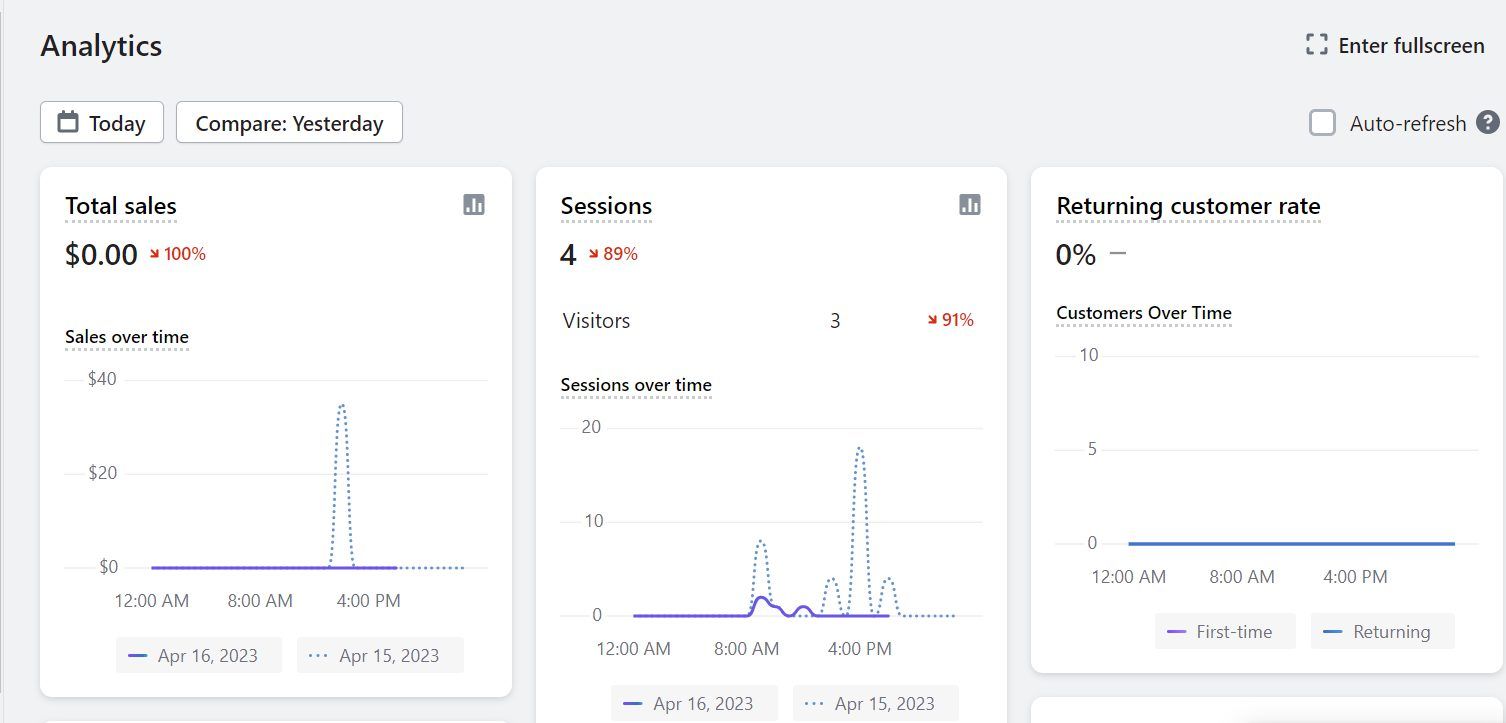The image size is (1506, 723).
Task: Click the Auto-refresh help question icon
Action: 1488,123
